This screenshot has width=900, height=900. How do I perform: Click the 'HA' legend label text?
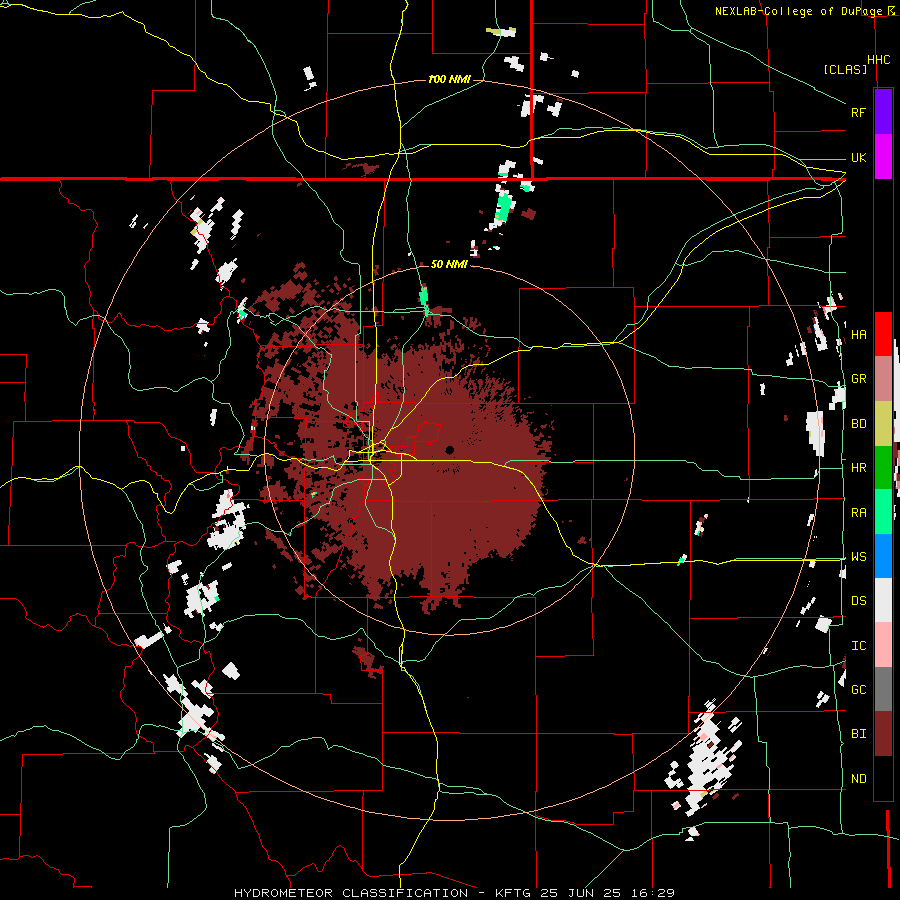(x=858, y=335)
